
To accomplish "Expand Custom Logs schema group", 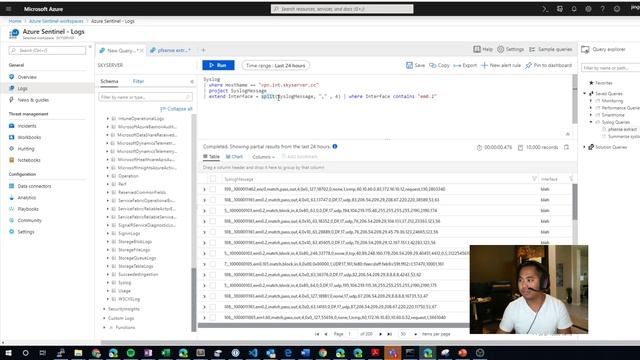I will pyautogui.click(x=104, y=318).
